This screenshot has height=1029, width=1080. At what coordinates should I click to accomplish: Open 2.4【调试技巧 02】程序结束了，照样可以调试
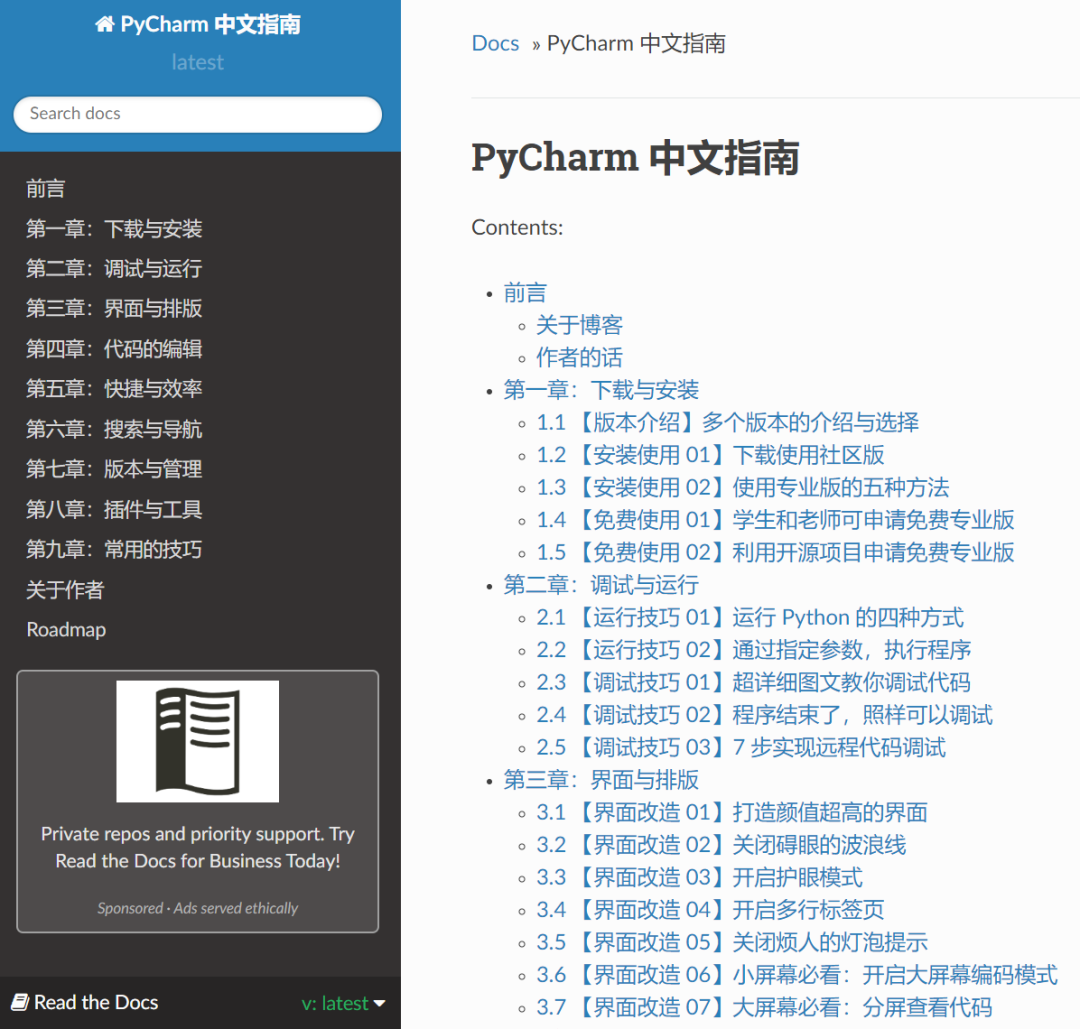(x=765, y=714)
